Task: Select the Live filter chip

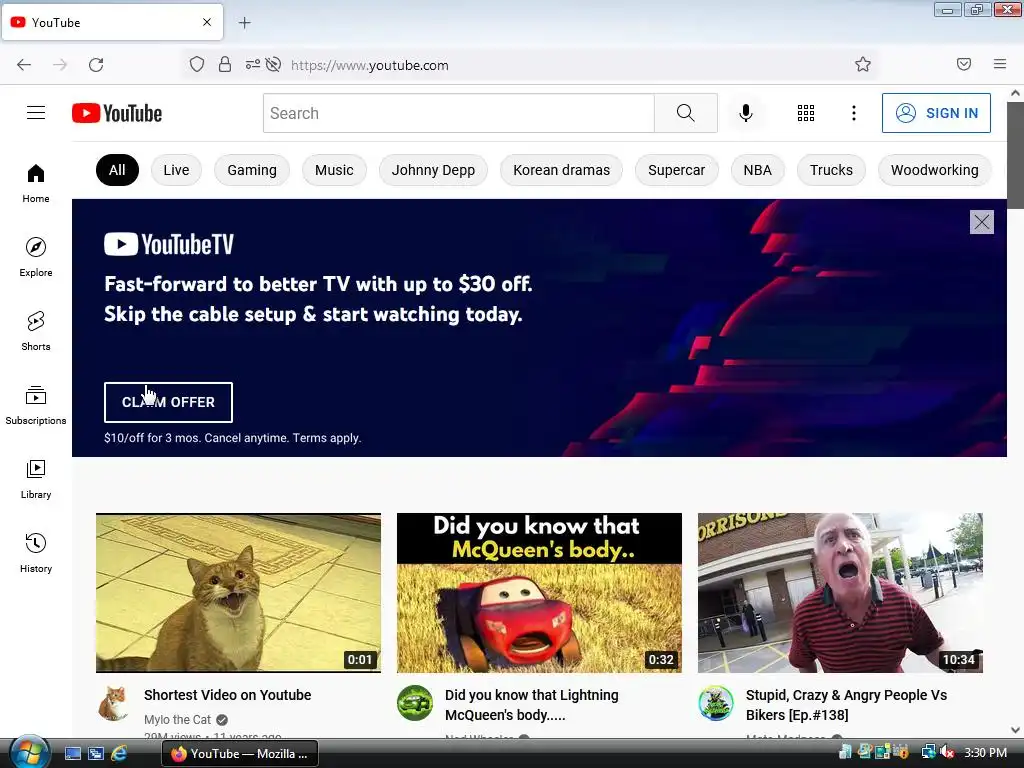Action: pyautogui.click(x=176, y=170)
